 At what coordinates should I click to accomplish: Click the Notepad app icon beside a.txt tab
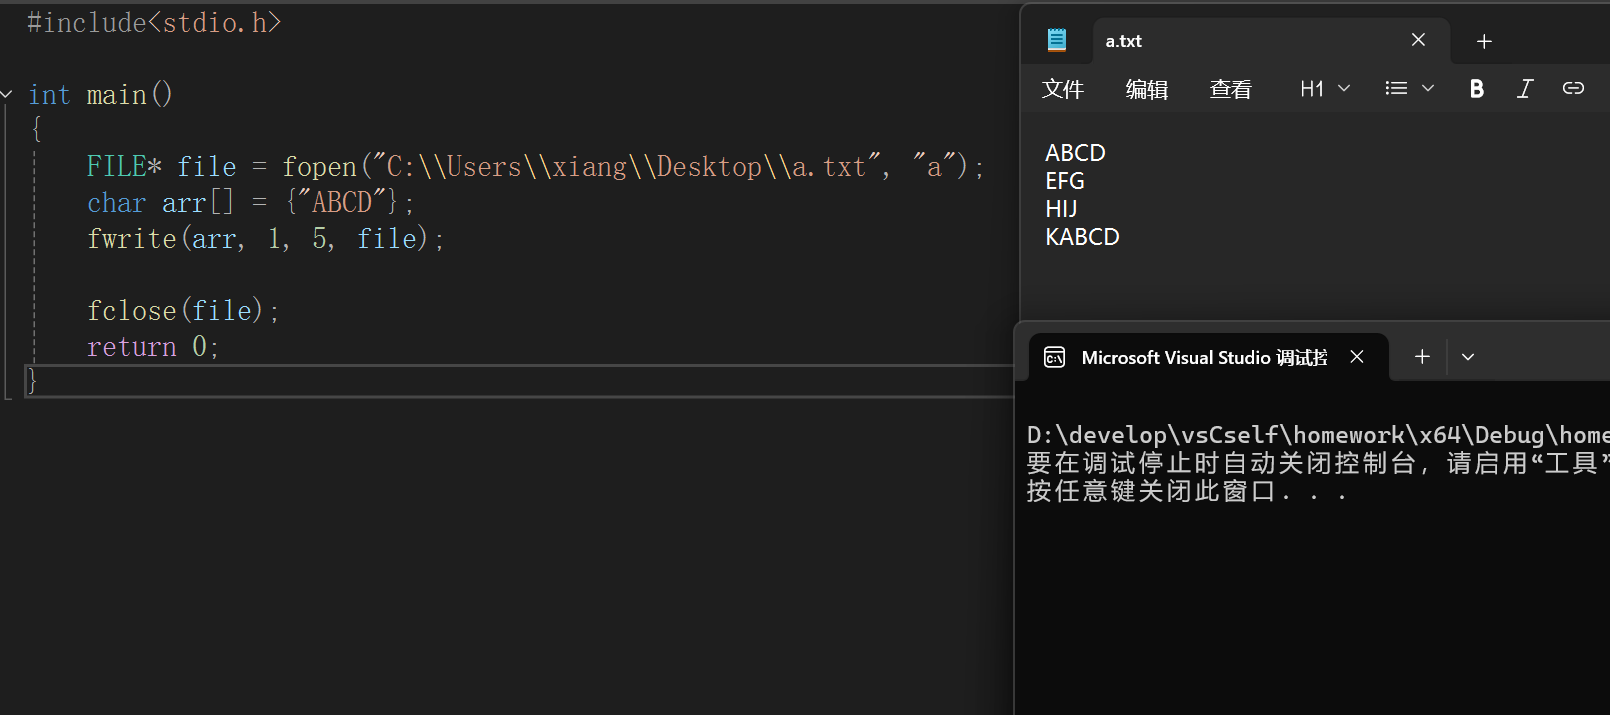1057,40
